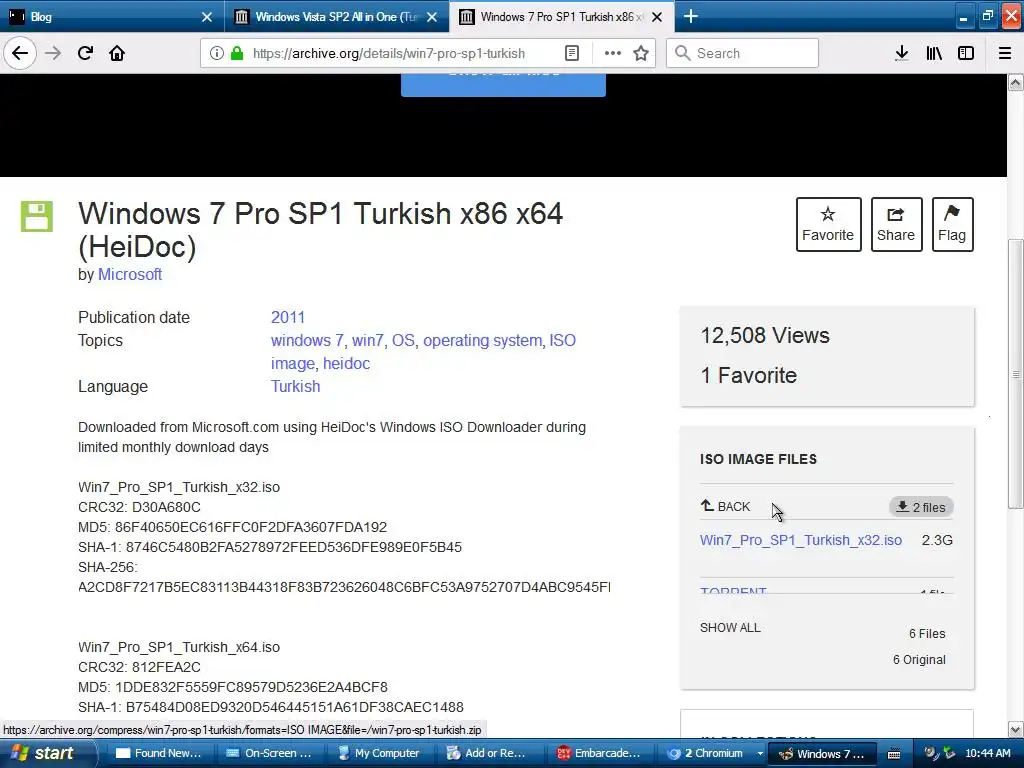The width and height of the screenshot is (1024, 768).
Task: Click the scrollbar up arrow
Action: coord(1016,82)
